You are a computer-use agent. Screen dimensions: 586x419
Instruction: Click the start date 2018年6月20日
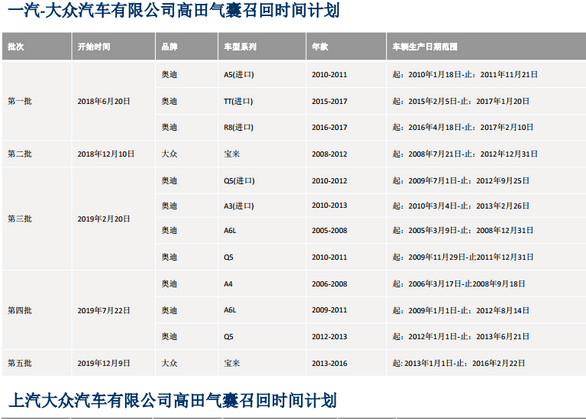[x=104, y=101]
